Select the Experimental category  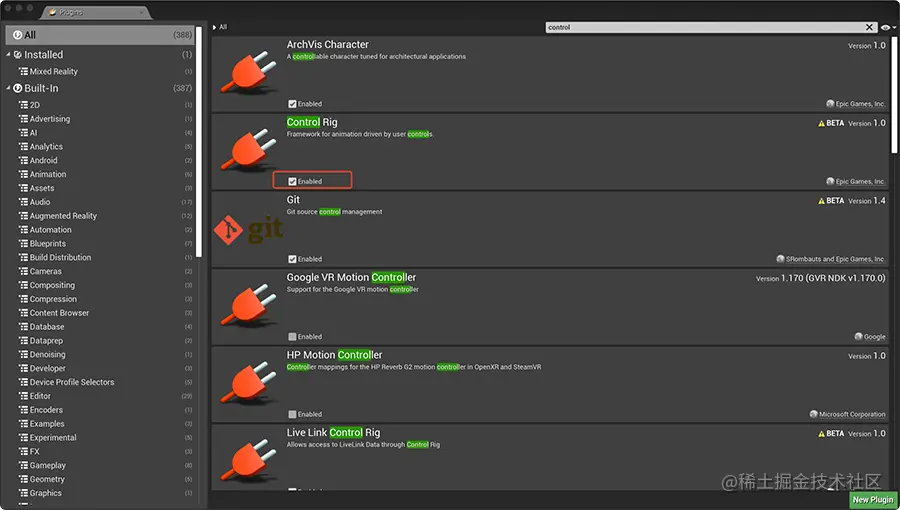(53, 438)
